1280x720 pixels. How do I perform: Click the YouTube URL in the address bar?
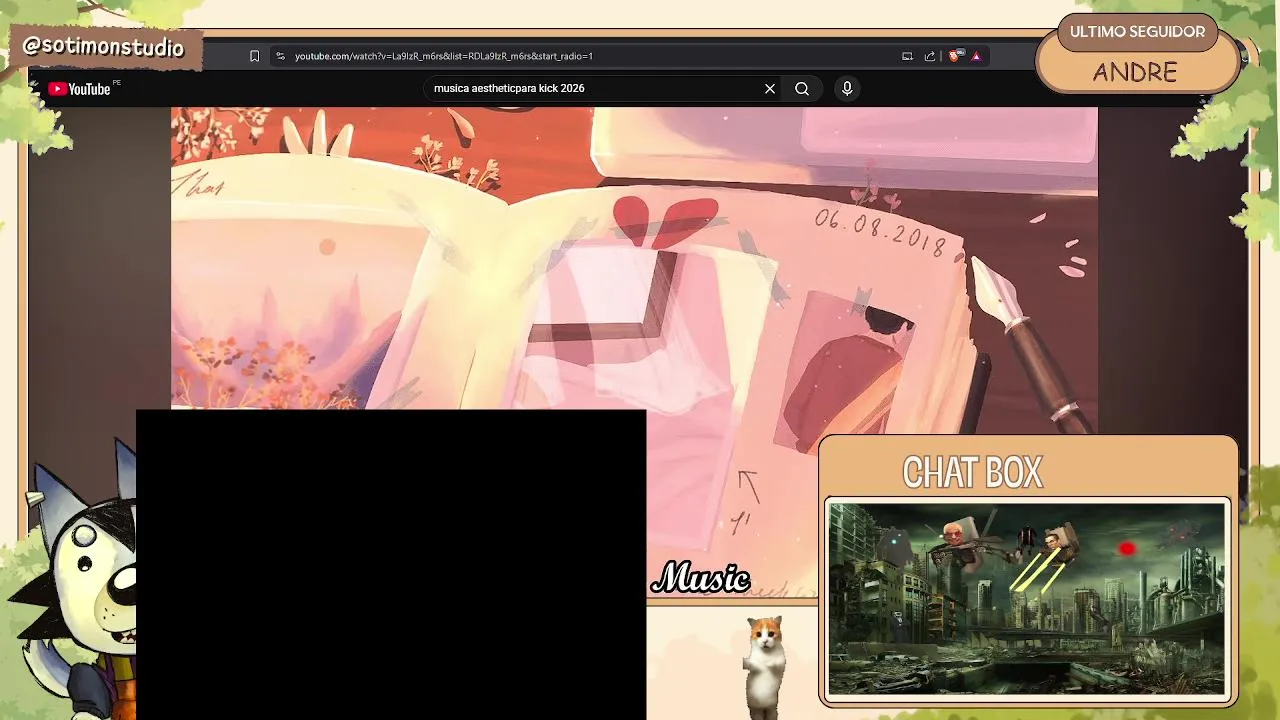click(x=444, y=56)
